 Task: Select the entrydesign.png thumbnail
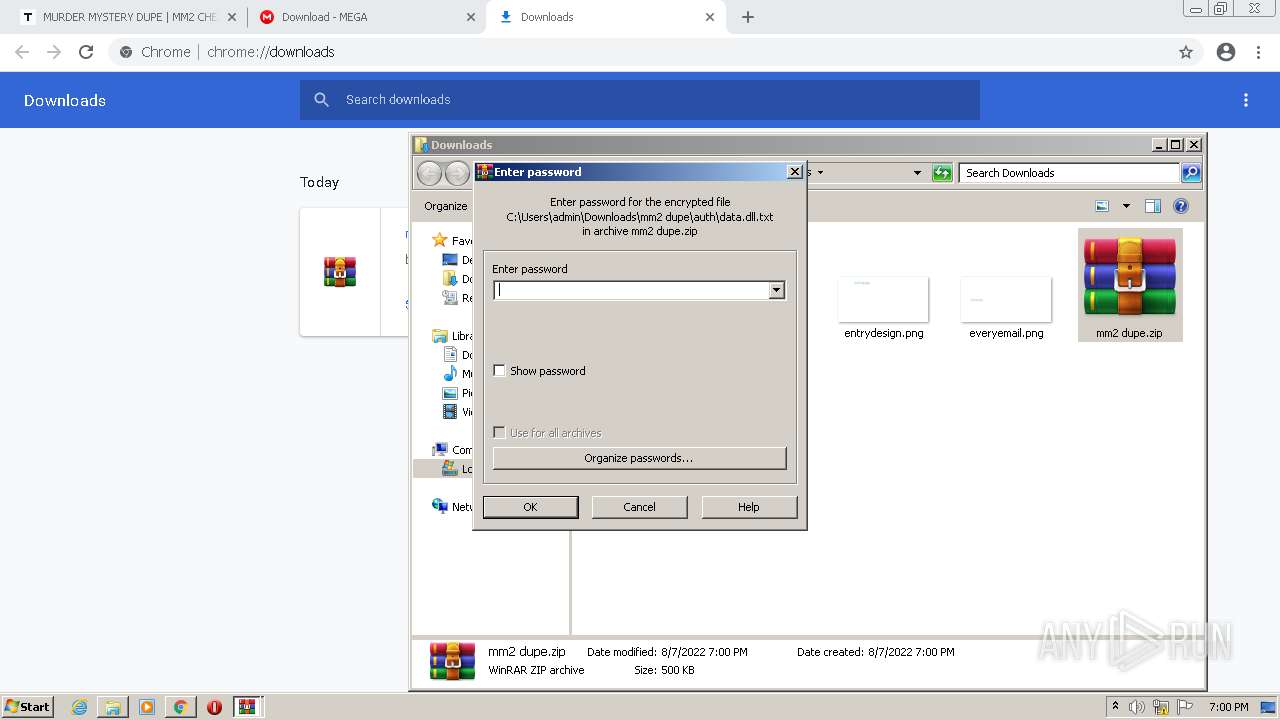tap(883, 300)
